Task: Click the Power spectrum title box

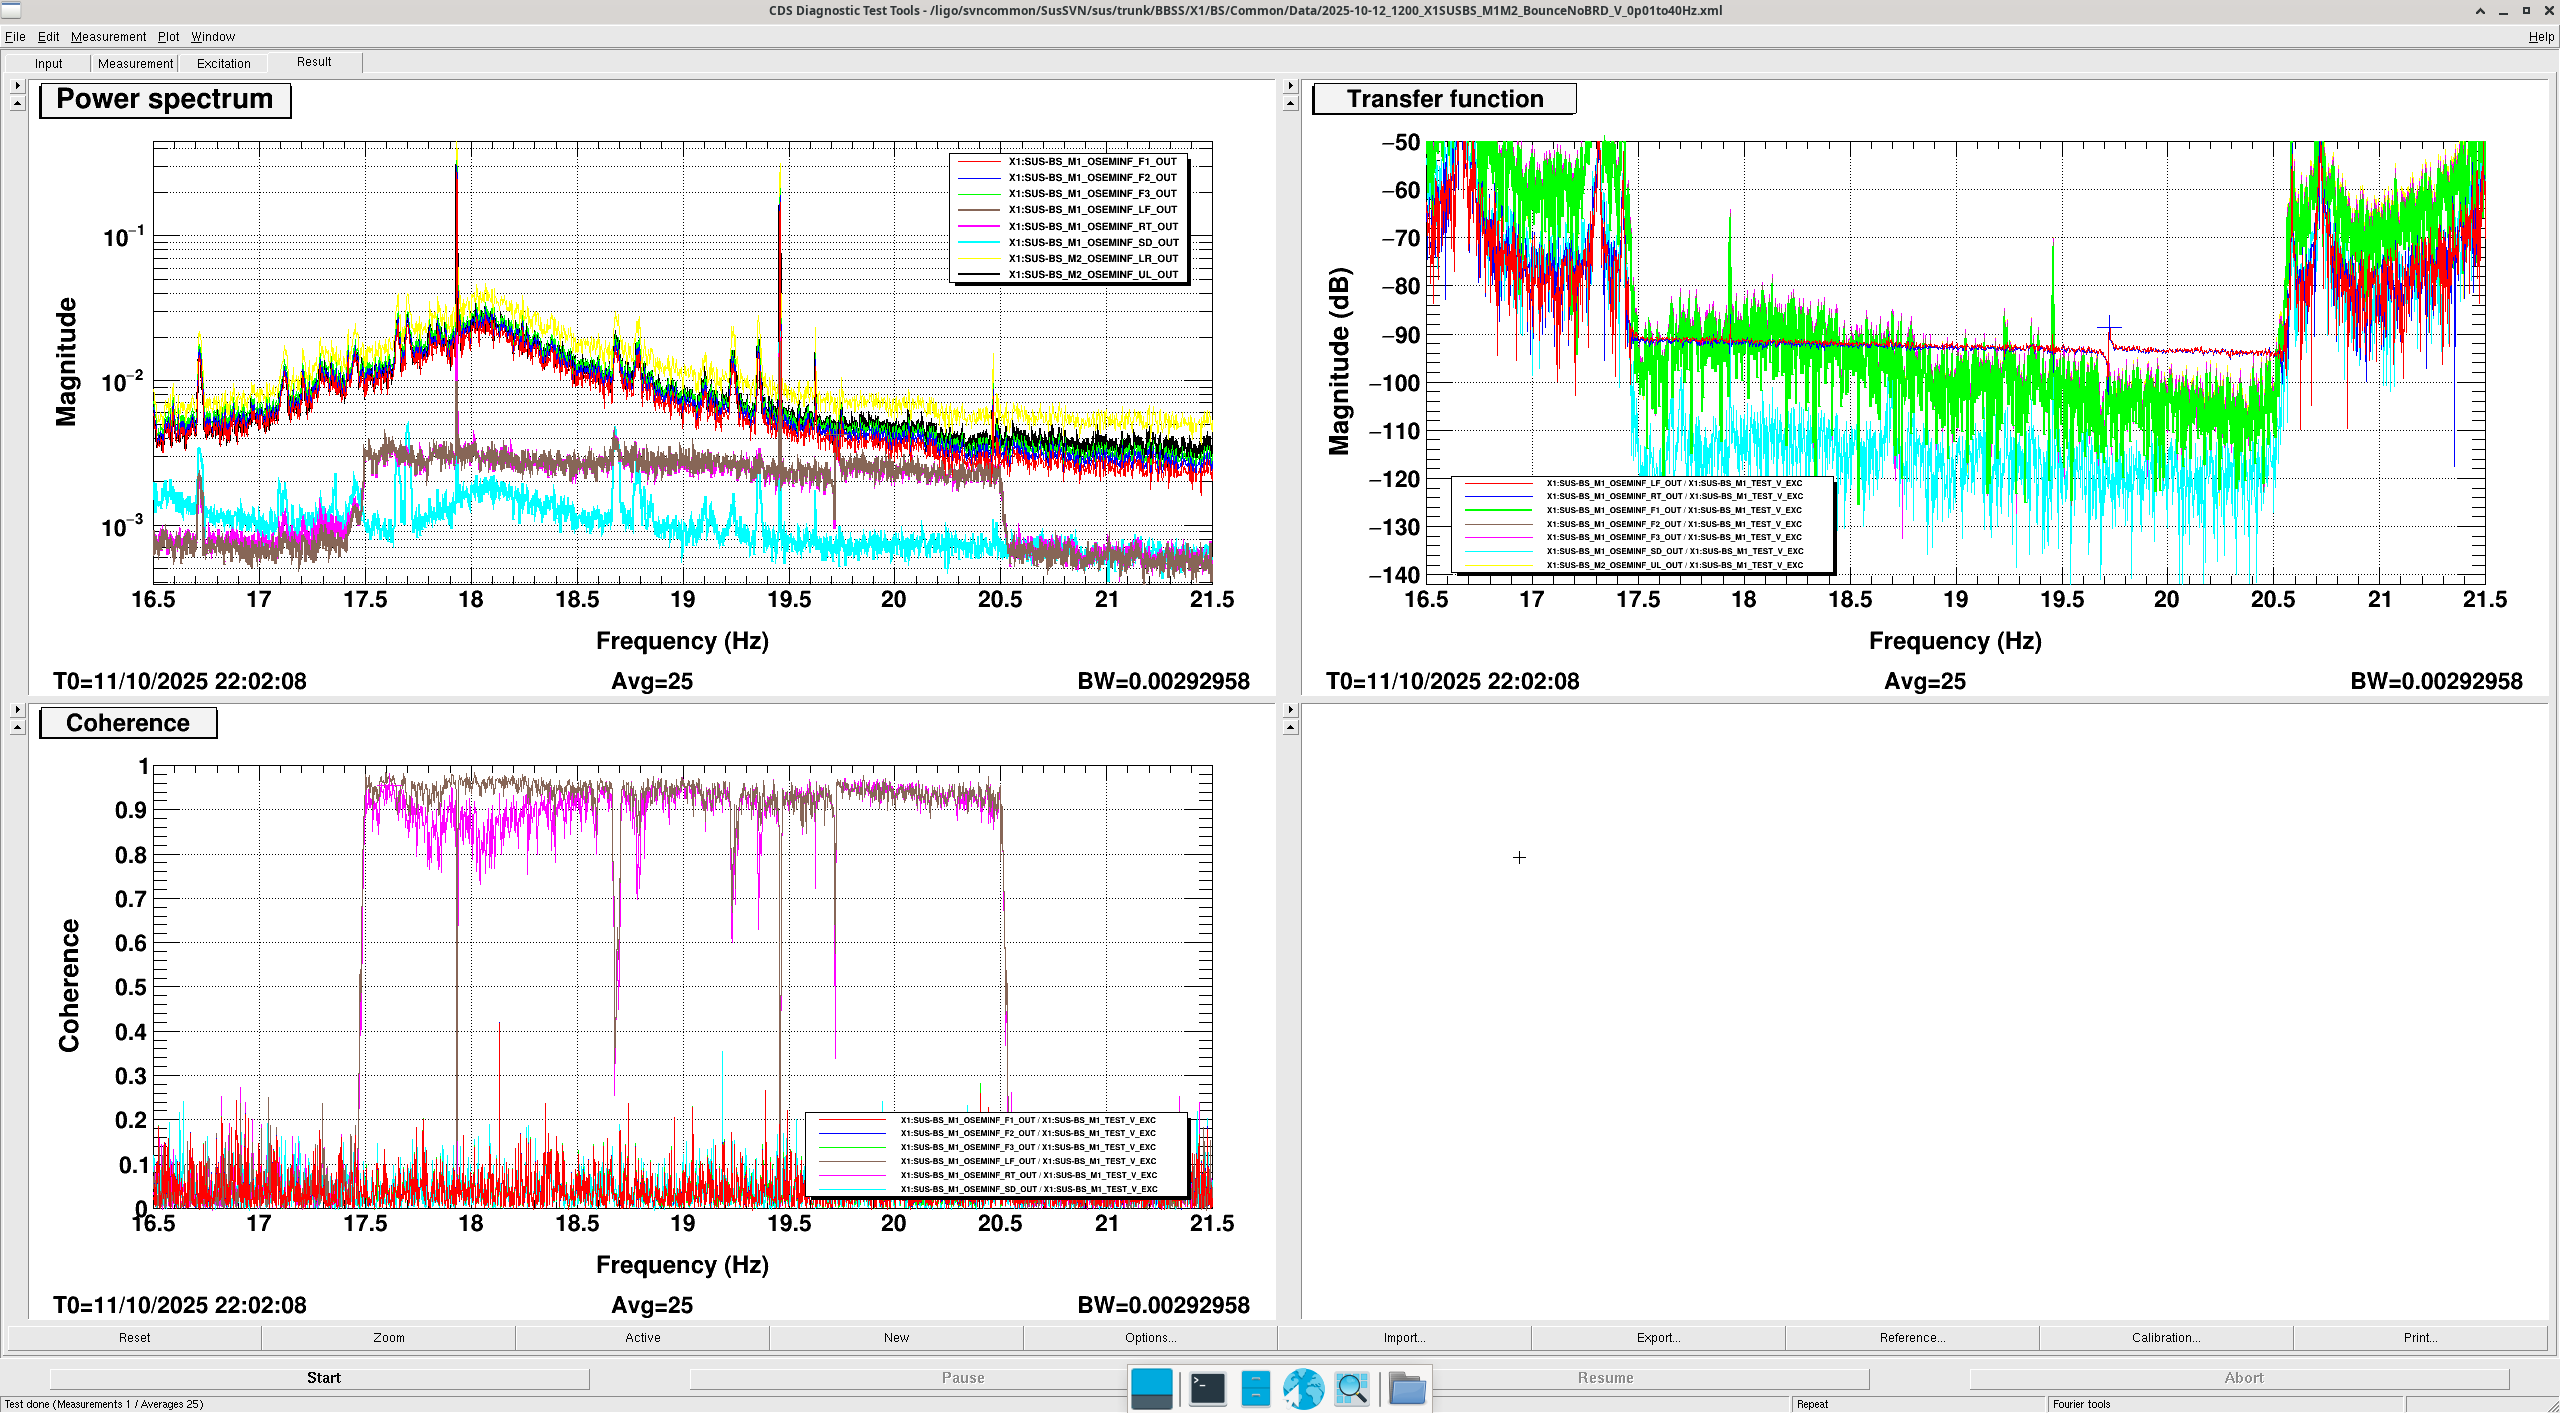Action: [165, 100]
